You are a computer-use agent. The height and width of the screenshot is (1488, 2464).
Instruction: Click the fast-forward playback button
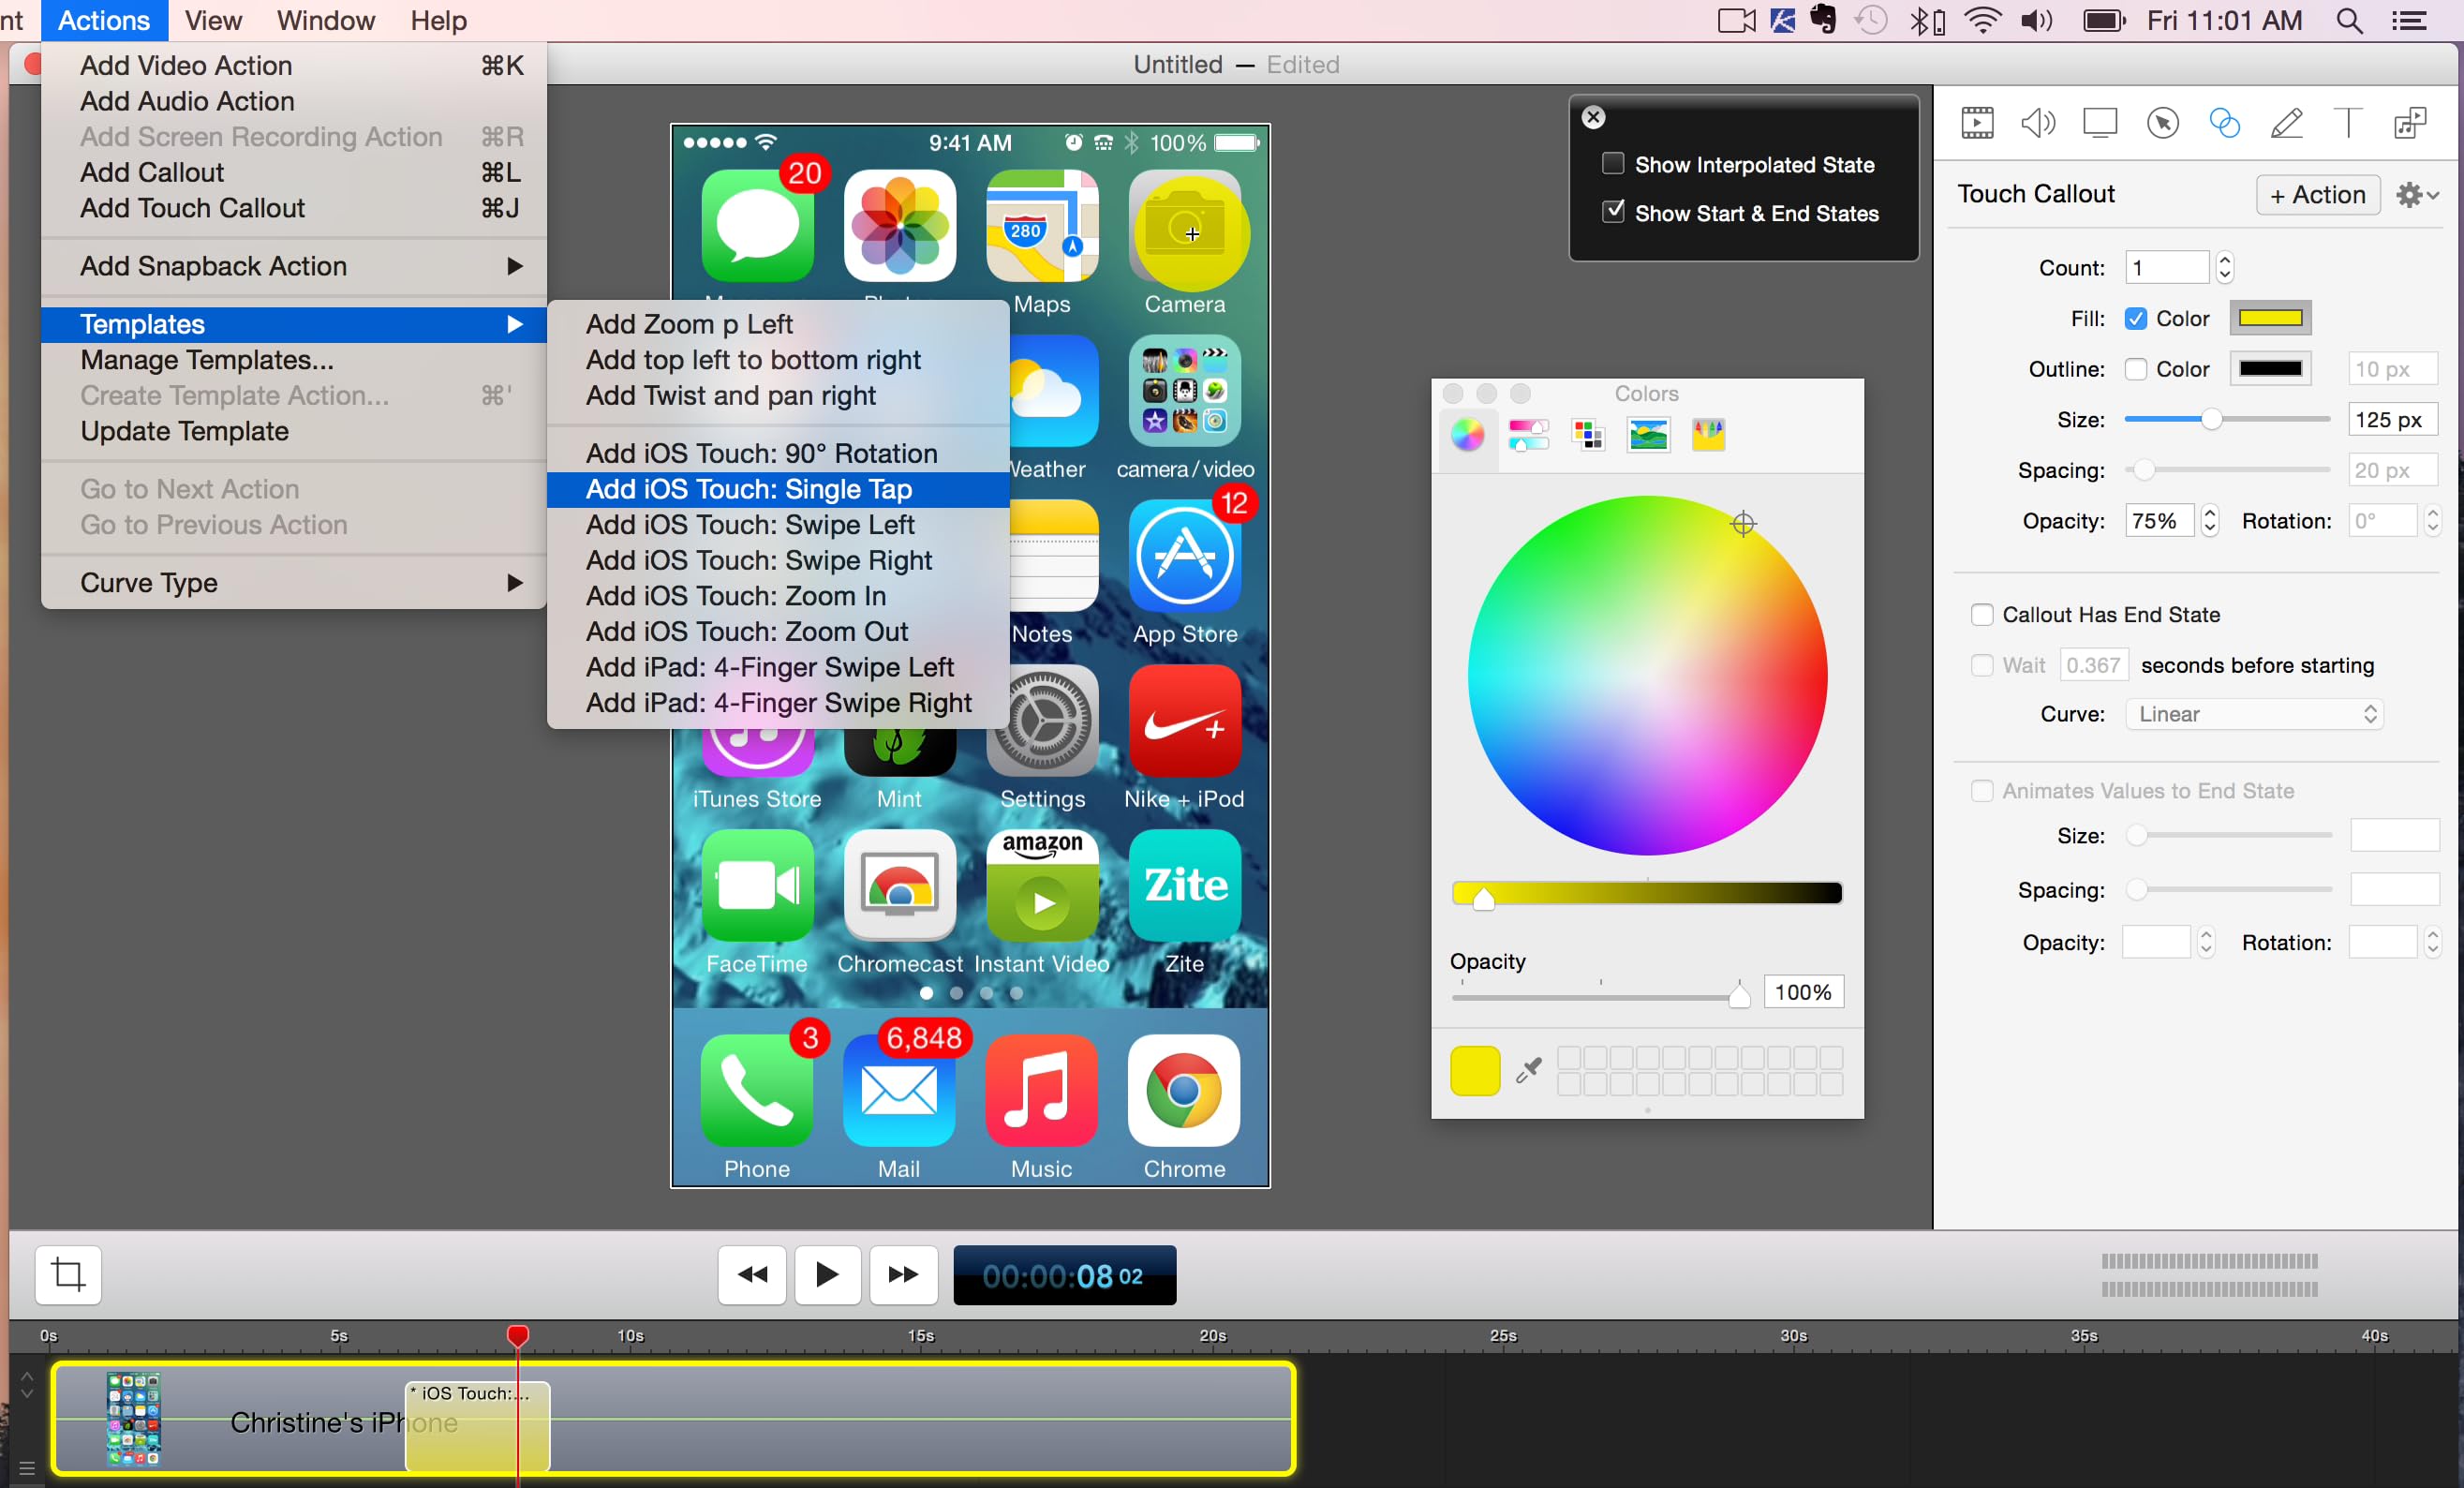903,1274
